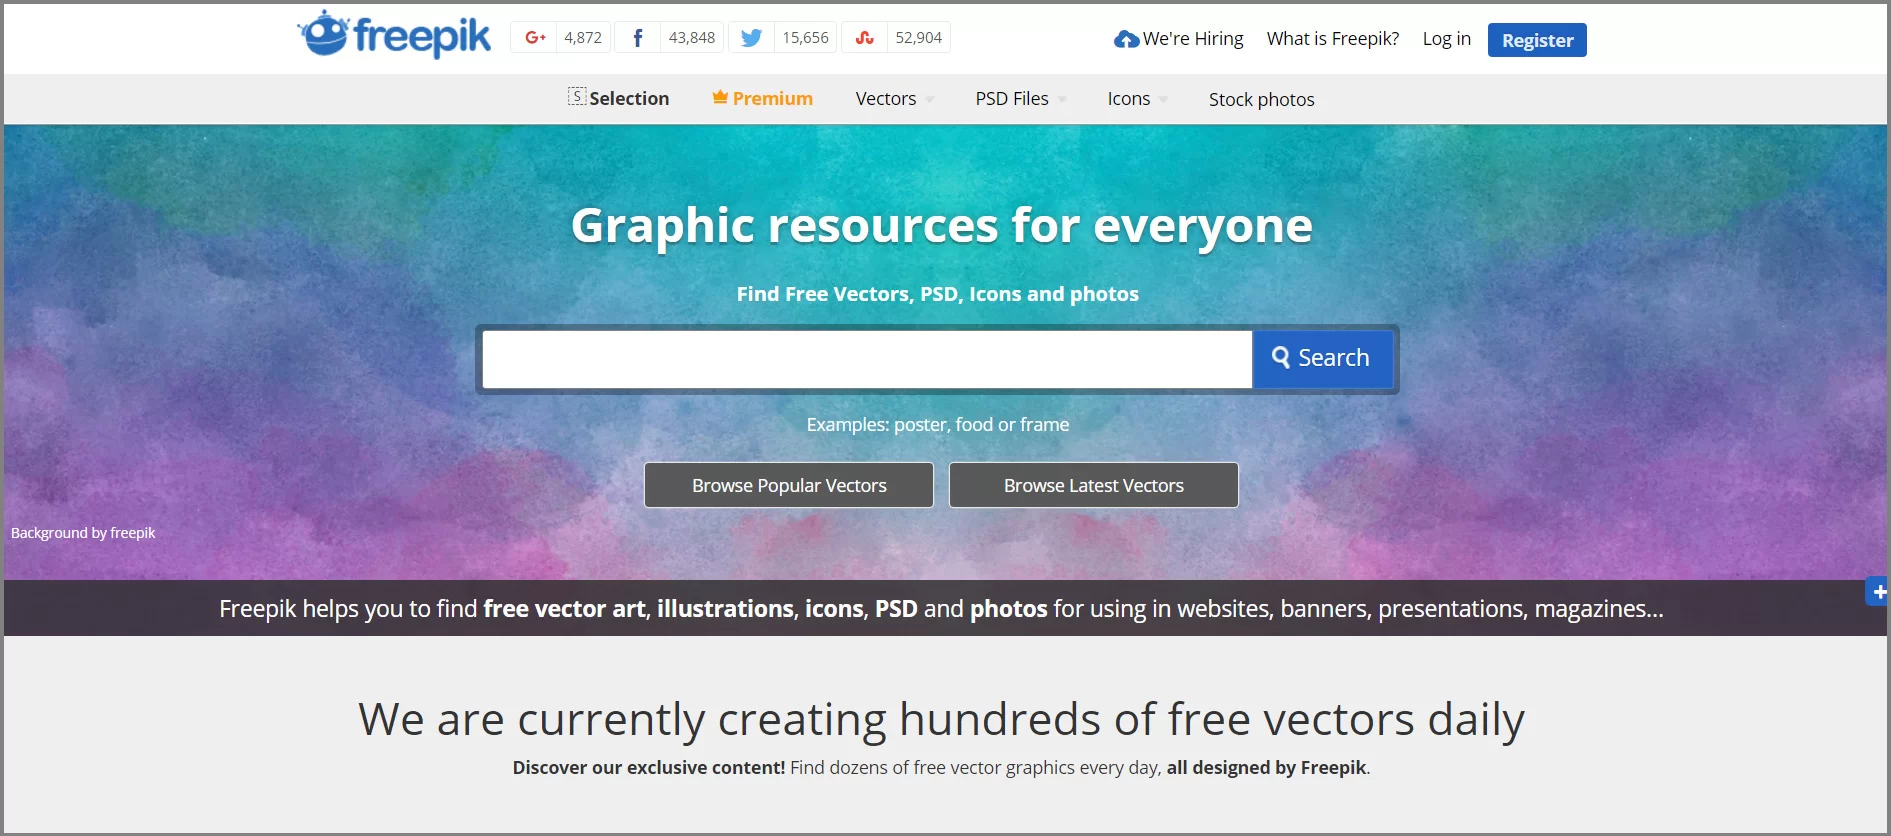The image size is (1891, 836).
Task: Click the Twitter share icon
Action: [751, 38]
